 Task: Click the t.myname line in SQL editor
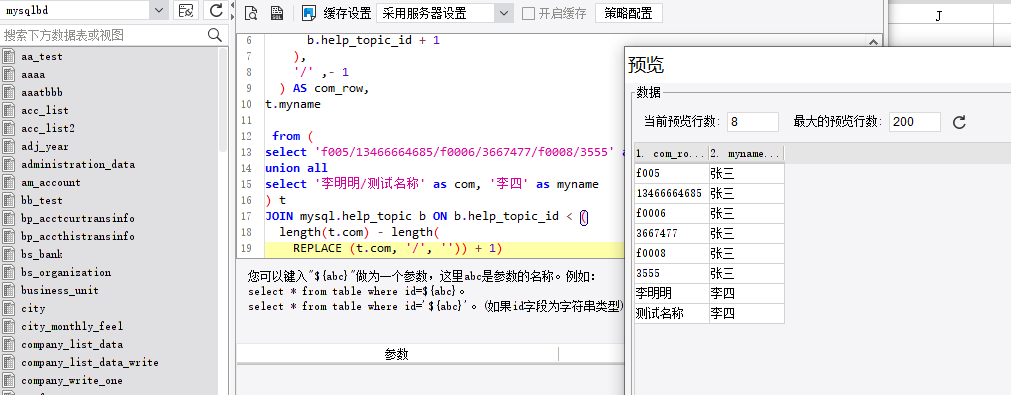pyautogui.click(x=293, y=104)
